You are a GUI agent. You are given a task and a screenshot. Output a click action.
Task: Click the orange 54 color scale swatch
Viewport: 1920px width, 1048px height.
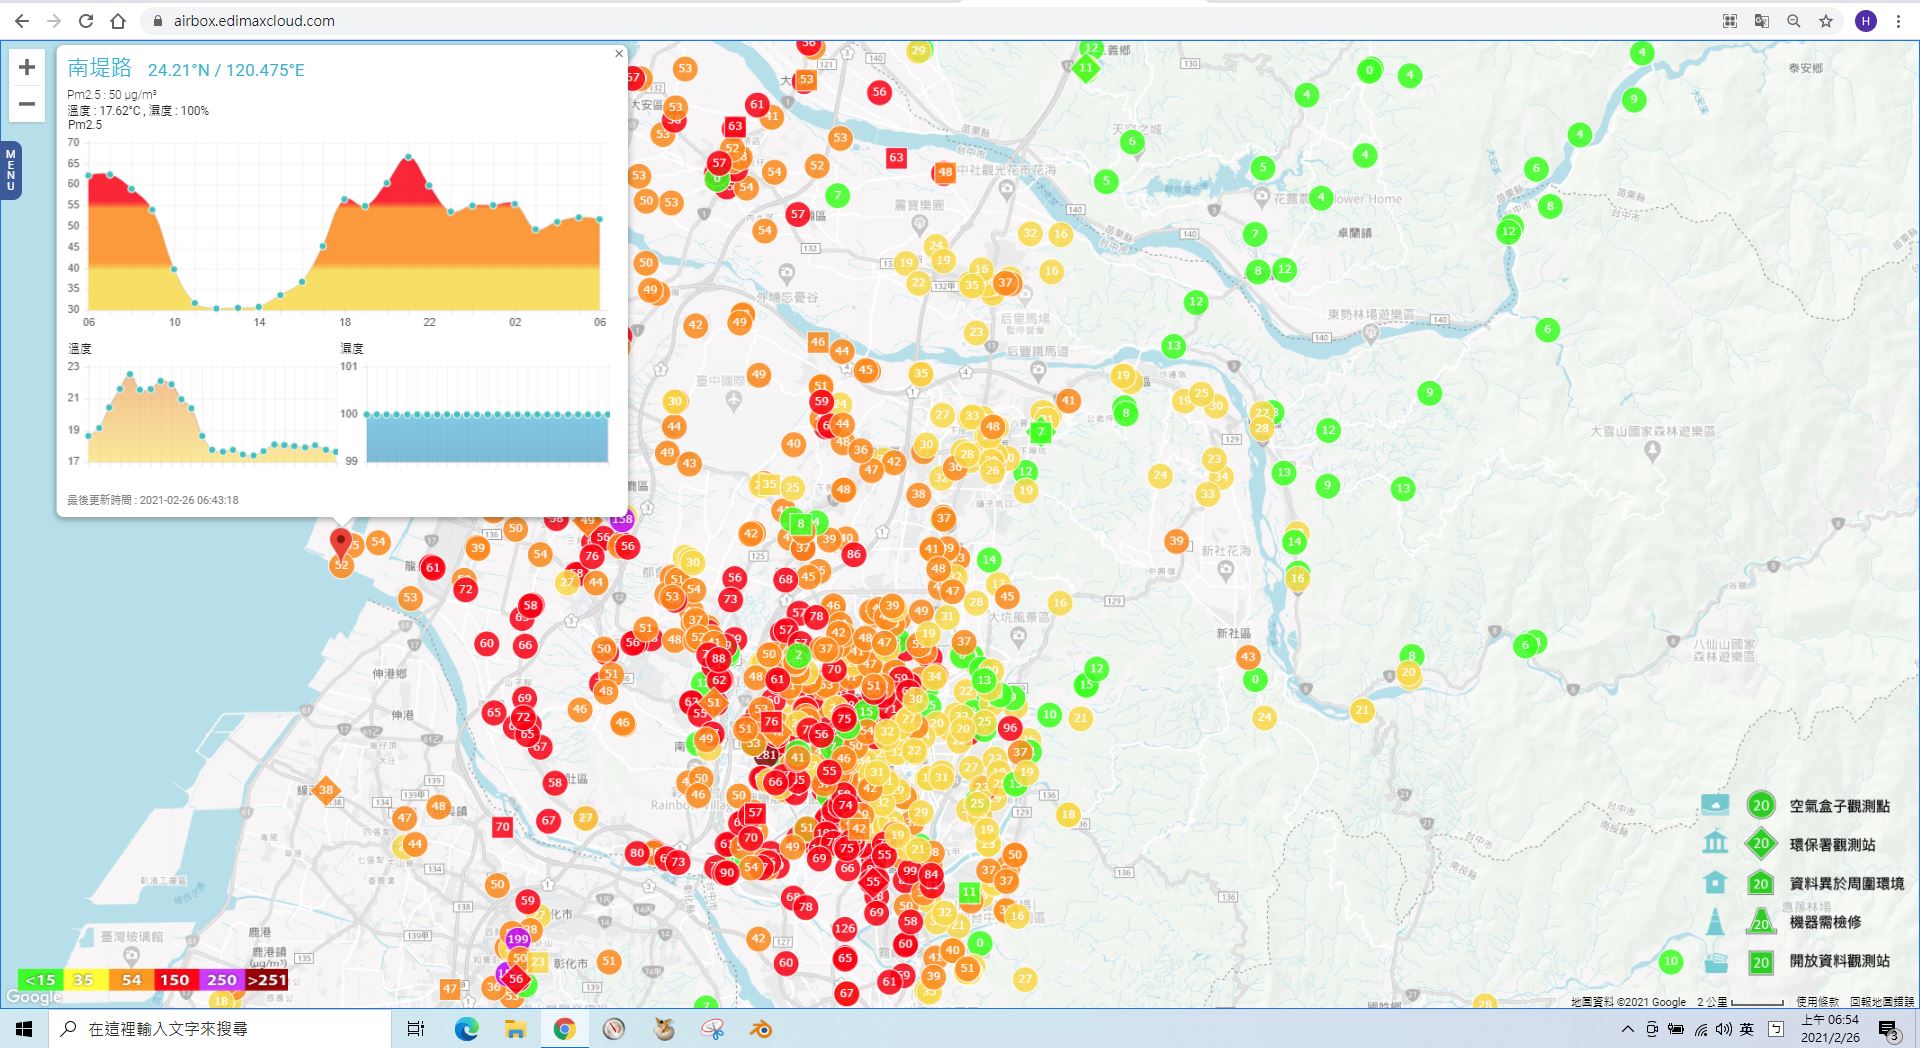point(130,980)
